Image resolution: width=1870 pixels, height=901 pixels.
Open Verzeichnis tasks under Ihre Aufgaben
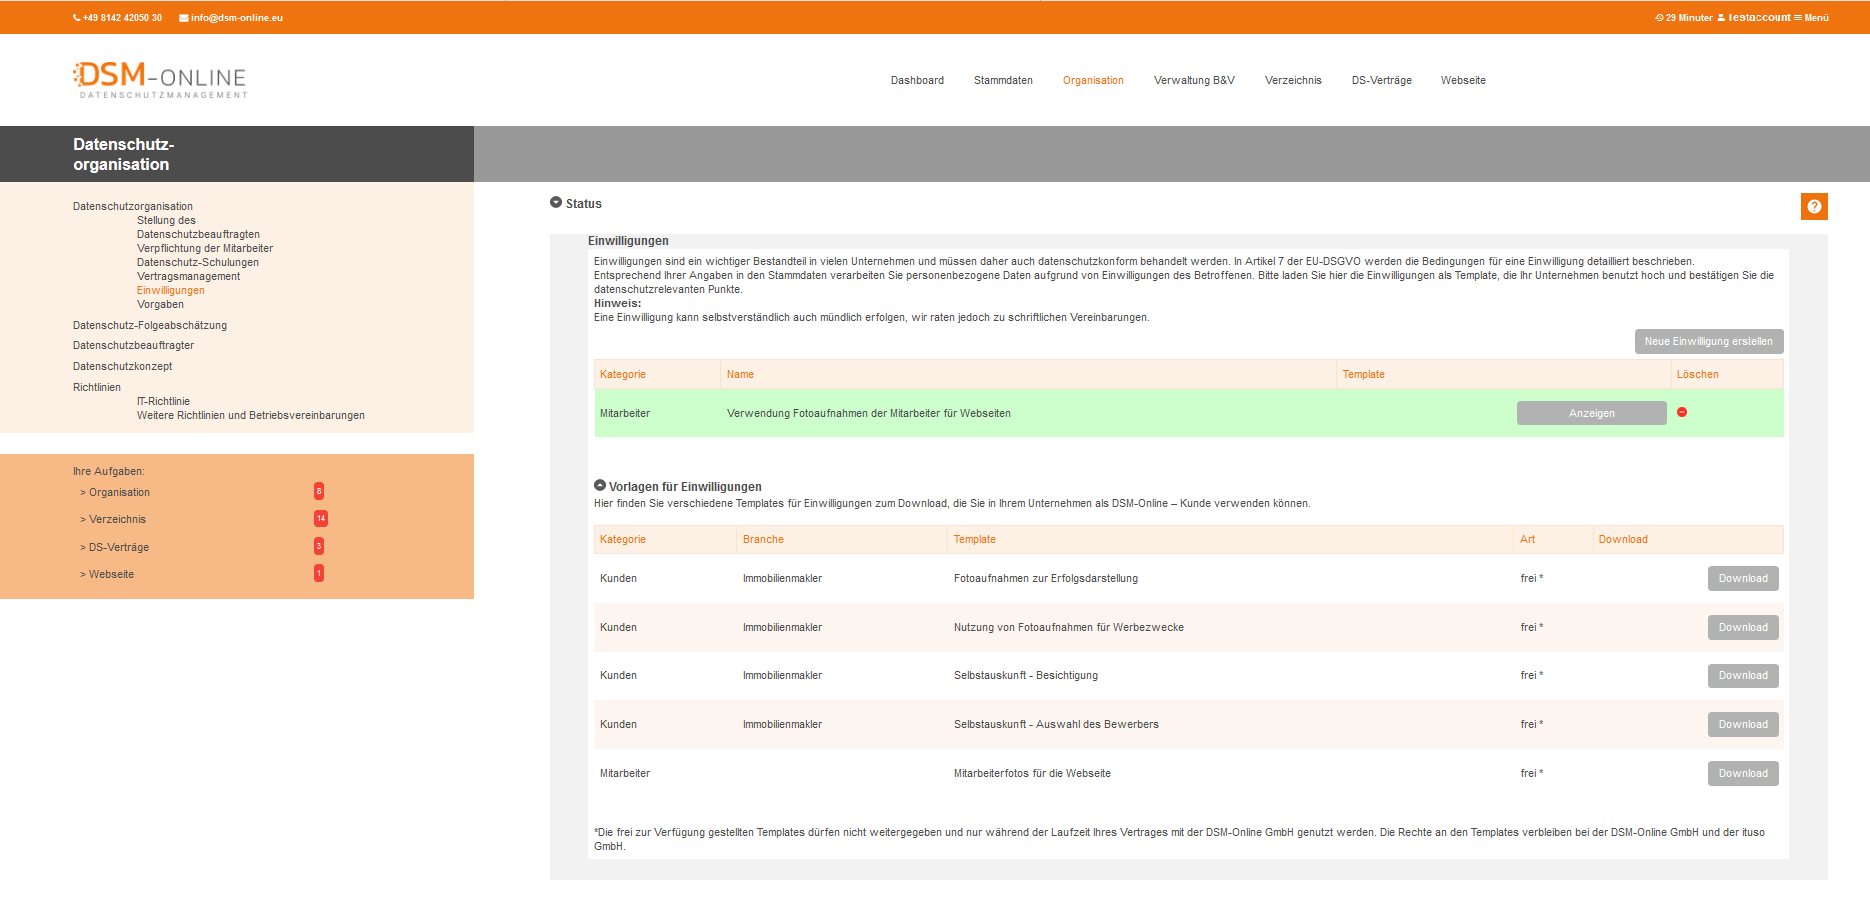point(113,519)
